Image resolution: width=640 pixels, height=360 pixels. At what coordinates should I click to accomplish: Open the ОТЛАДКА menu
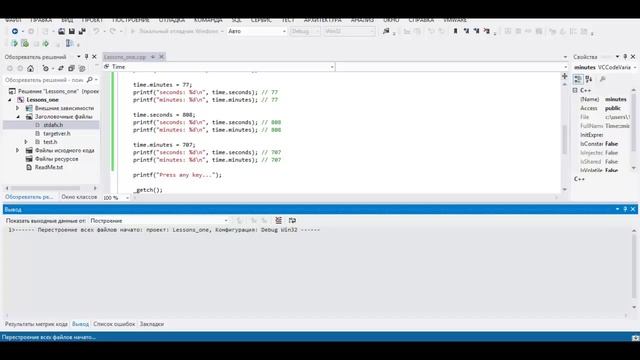pyautogui.click(x=172, y=20)
